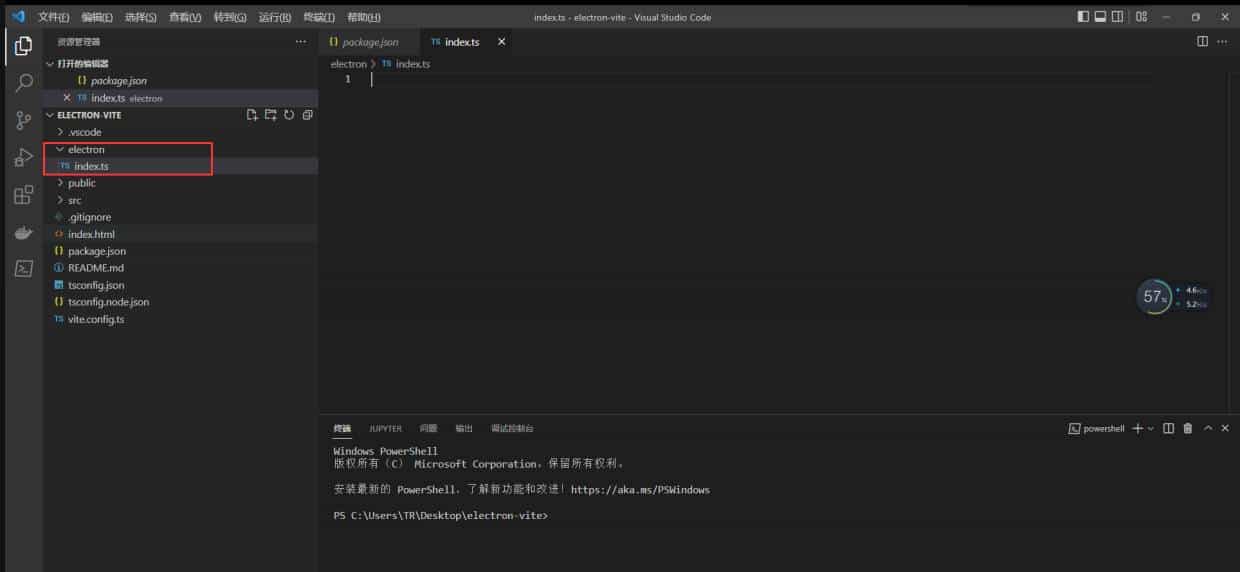This screenshot has height=572, width=1240.
Task: Refresh the explorer file tree
Action: 289,115
